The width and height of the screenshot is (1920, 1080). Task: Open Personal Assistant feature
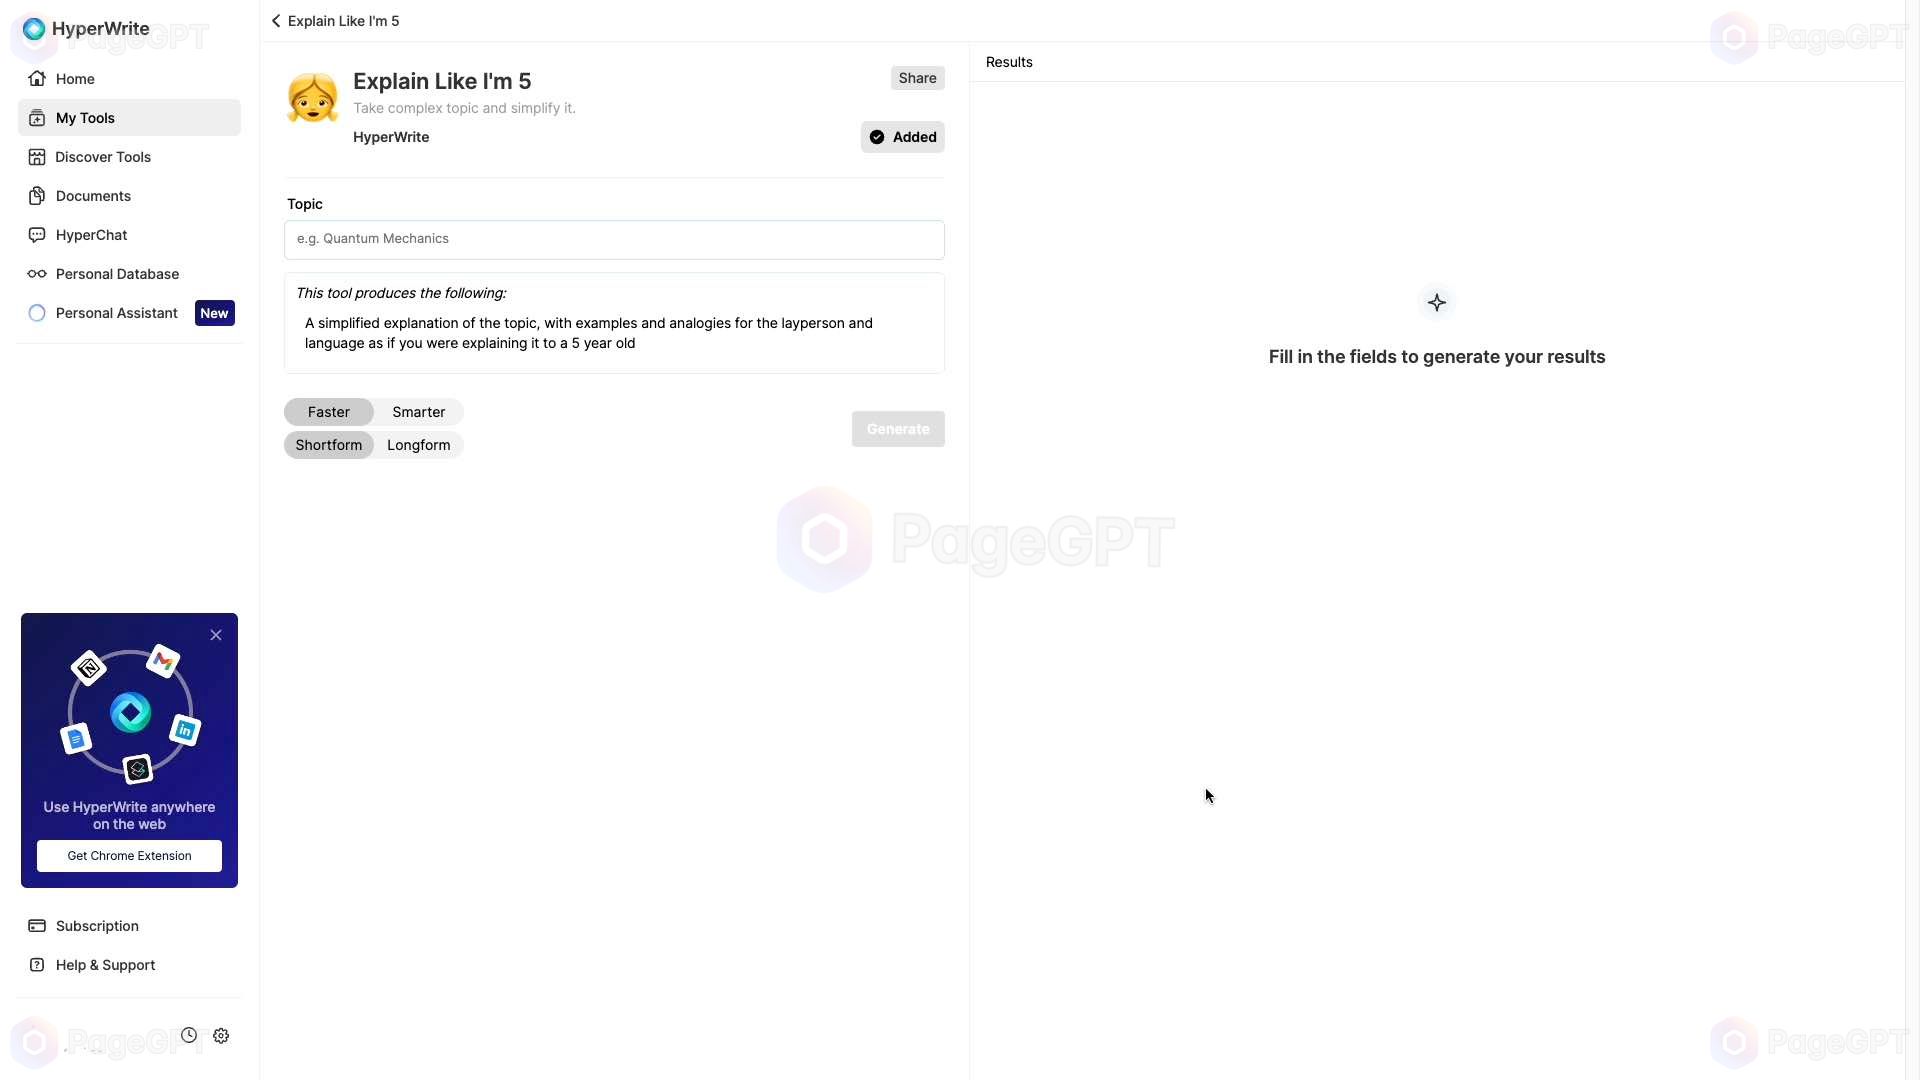click(x=116, y=313)
